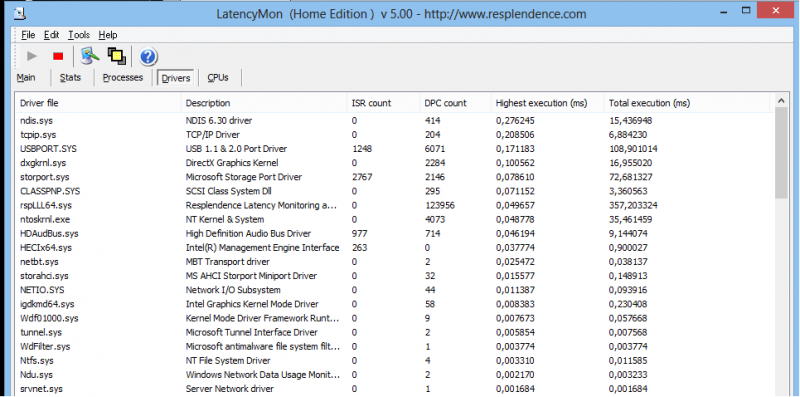Click the DPC count value 123956

coord(439,206)
